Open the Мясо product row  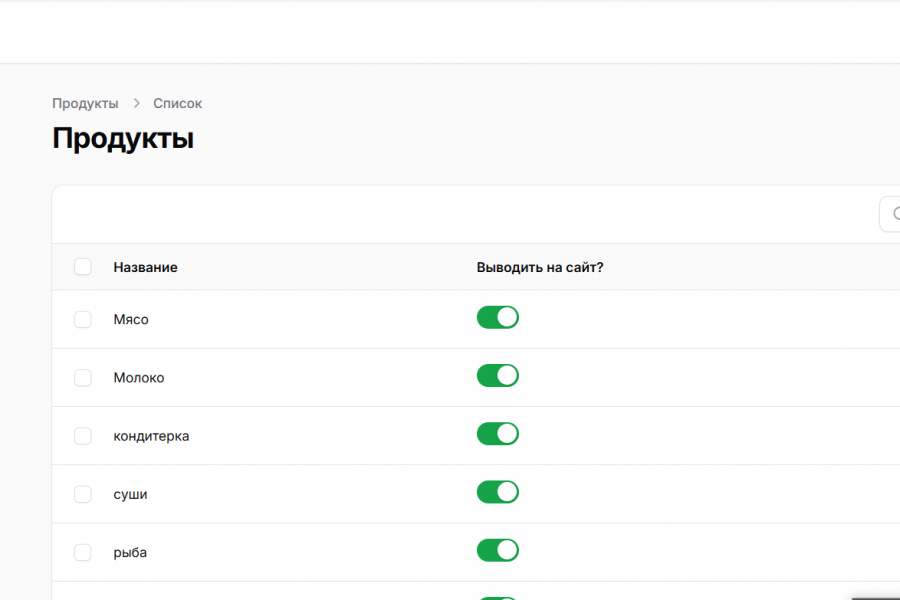[131, 320]
